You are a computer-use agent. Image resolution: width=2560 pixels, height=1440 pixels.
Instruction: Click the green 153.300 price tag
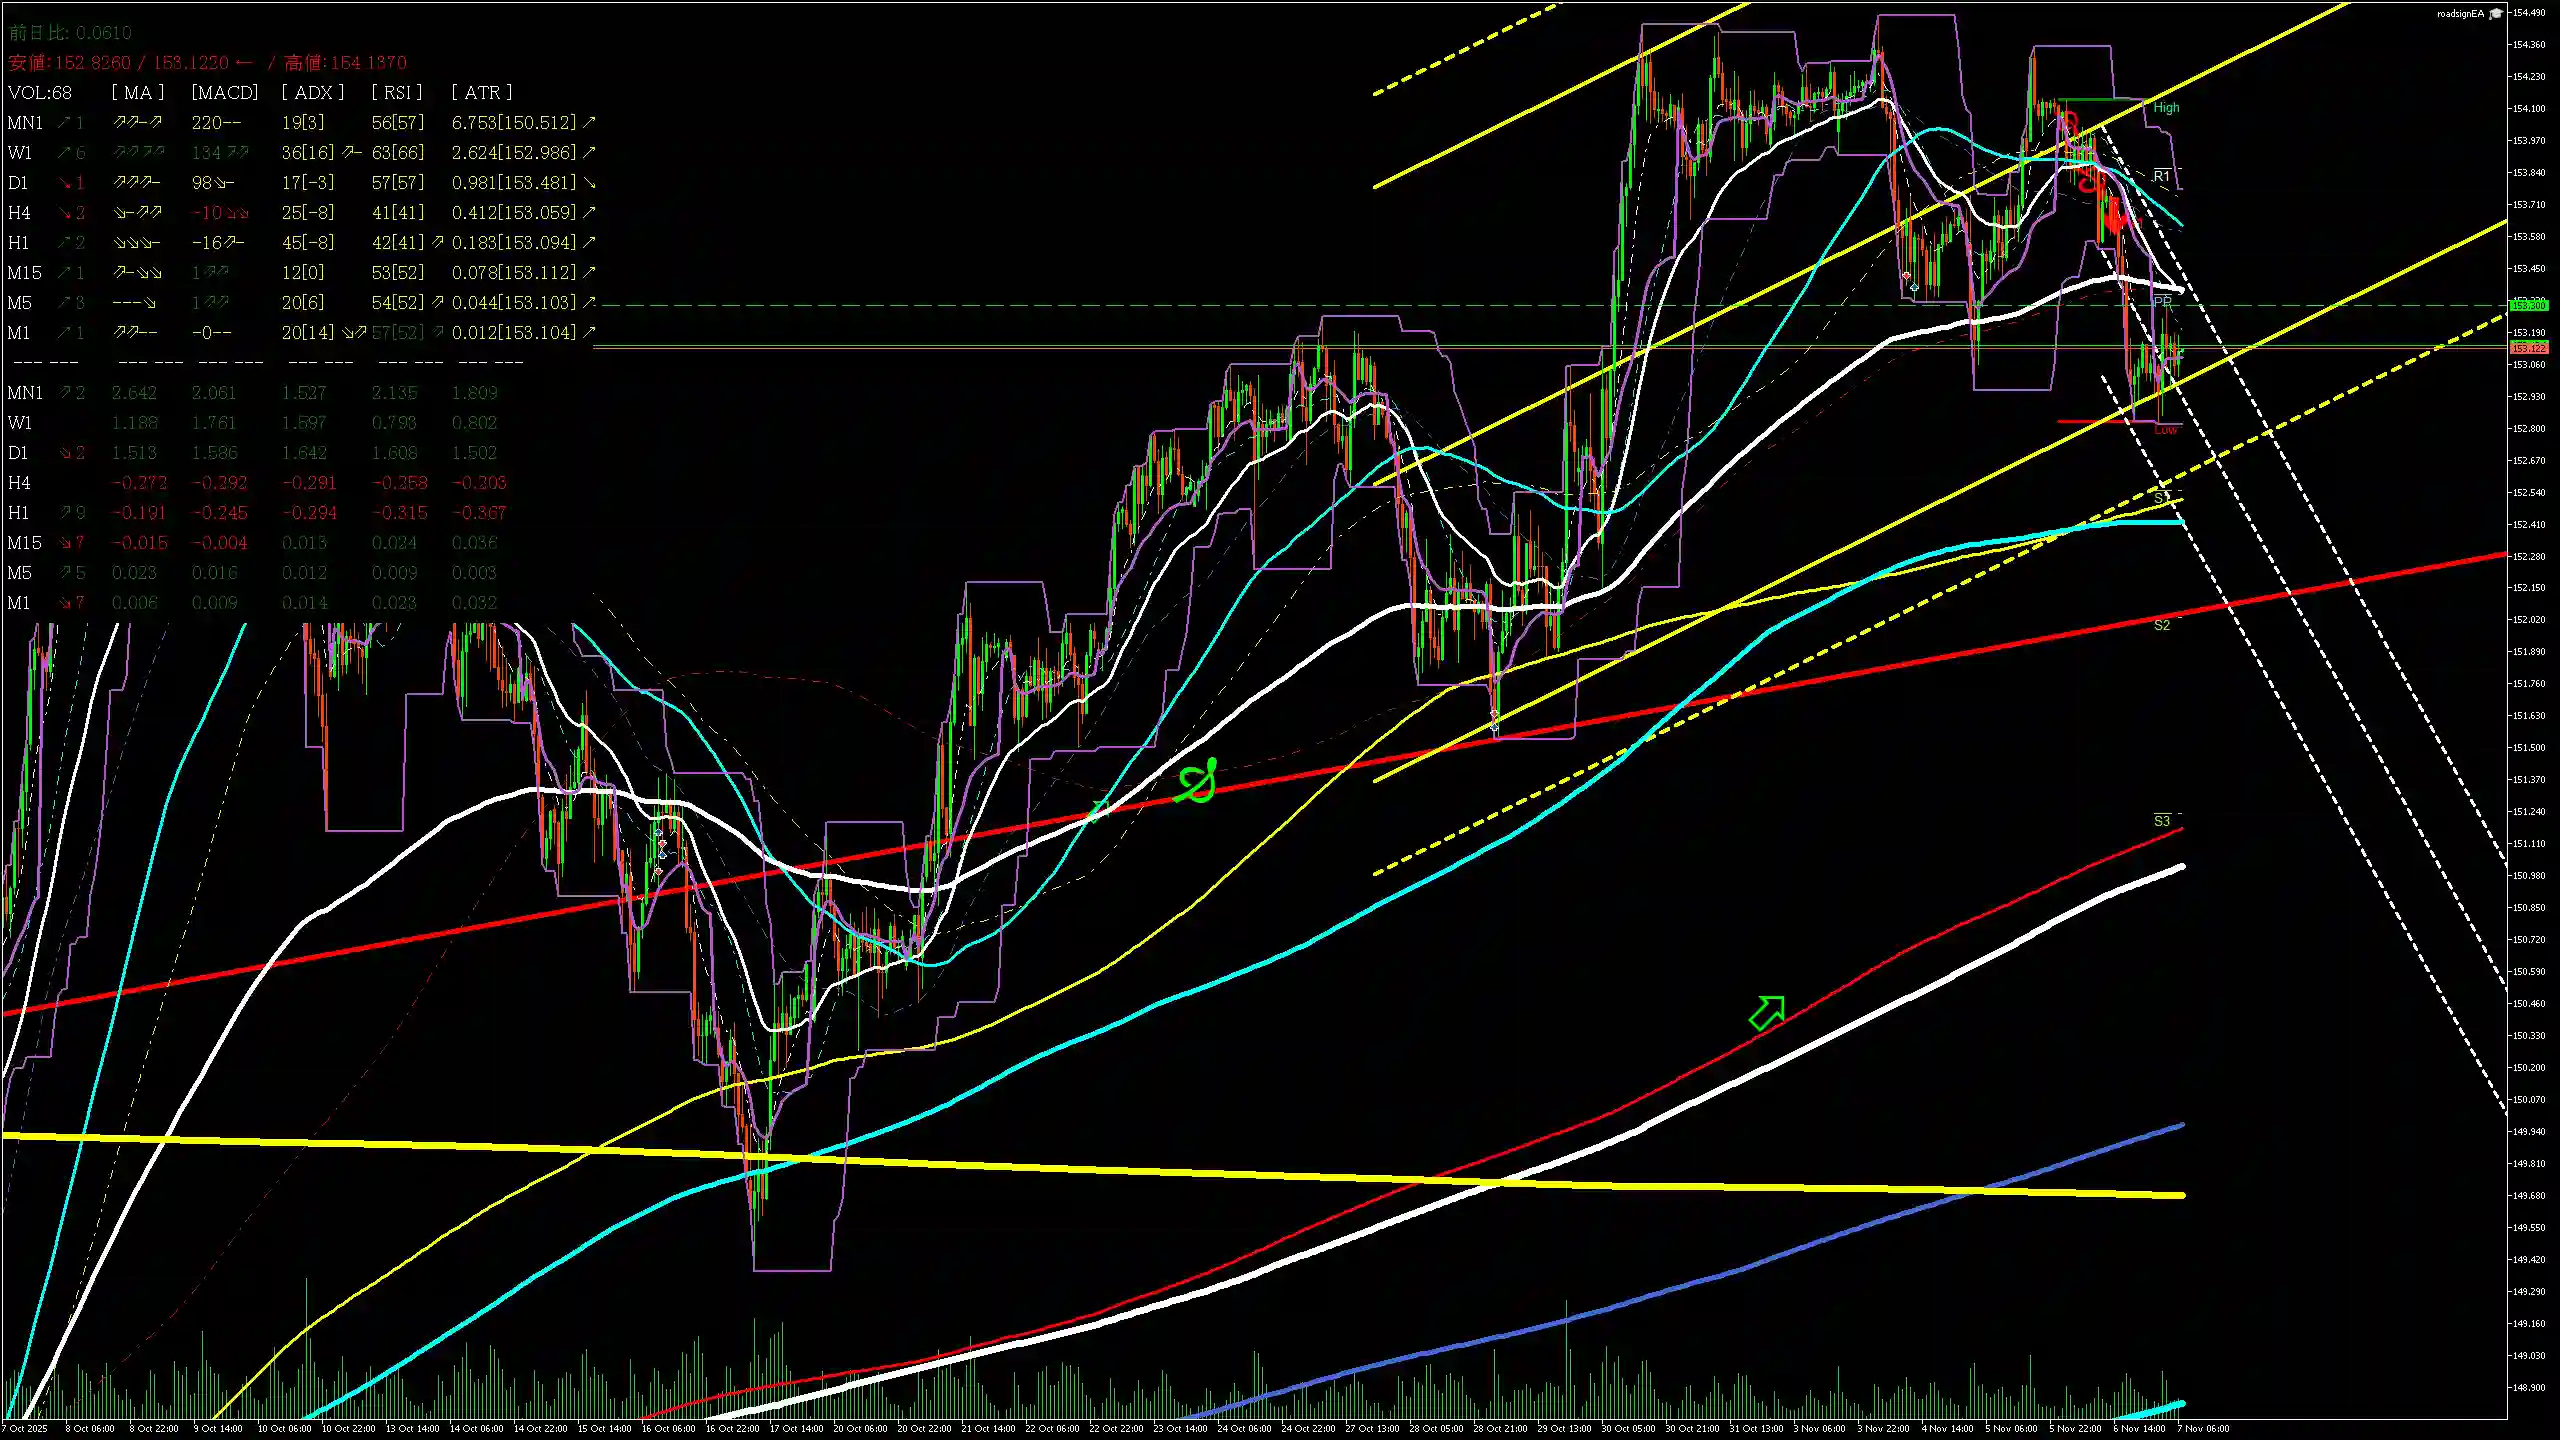click(2528, 305)
